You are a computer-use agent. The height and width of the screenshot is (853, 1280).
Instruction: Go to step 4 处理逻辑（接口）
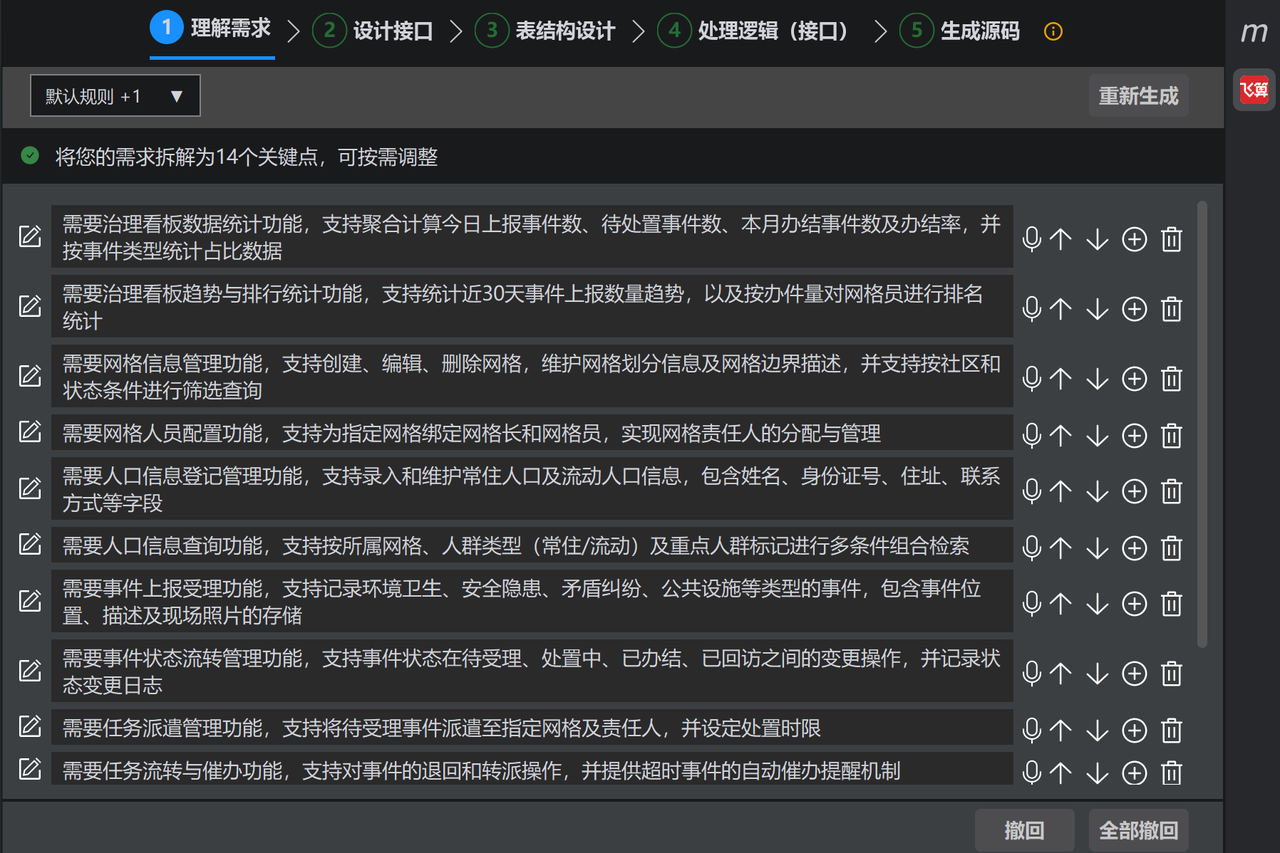754,31
